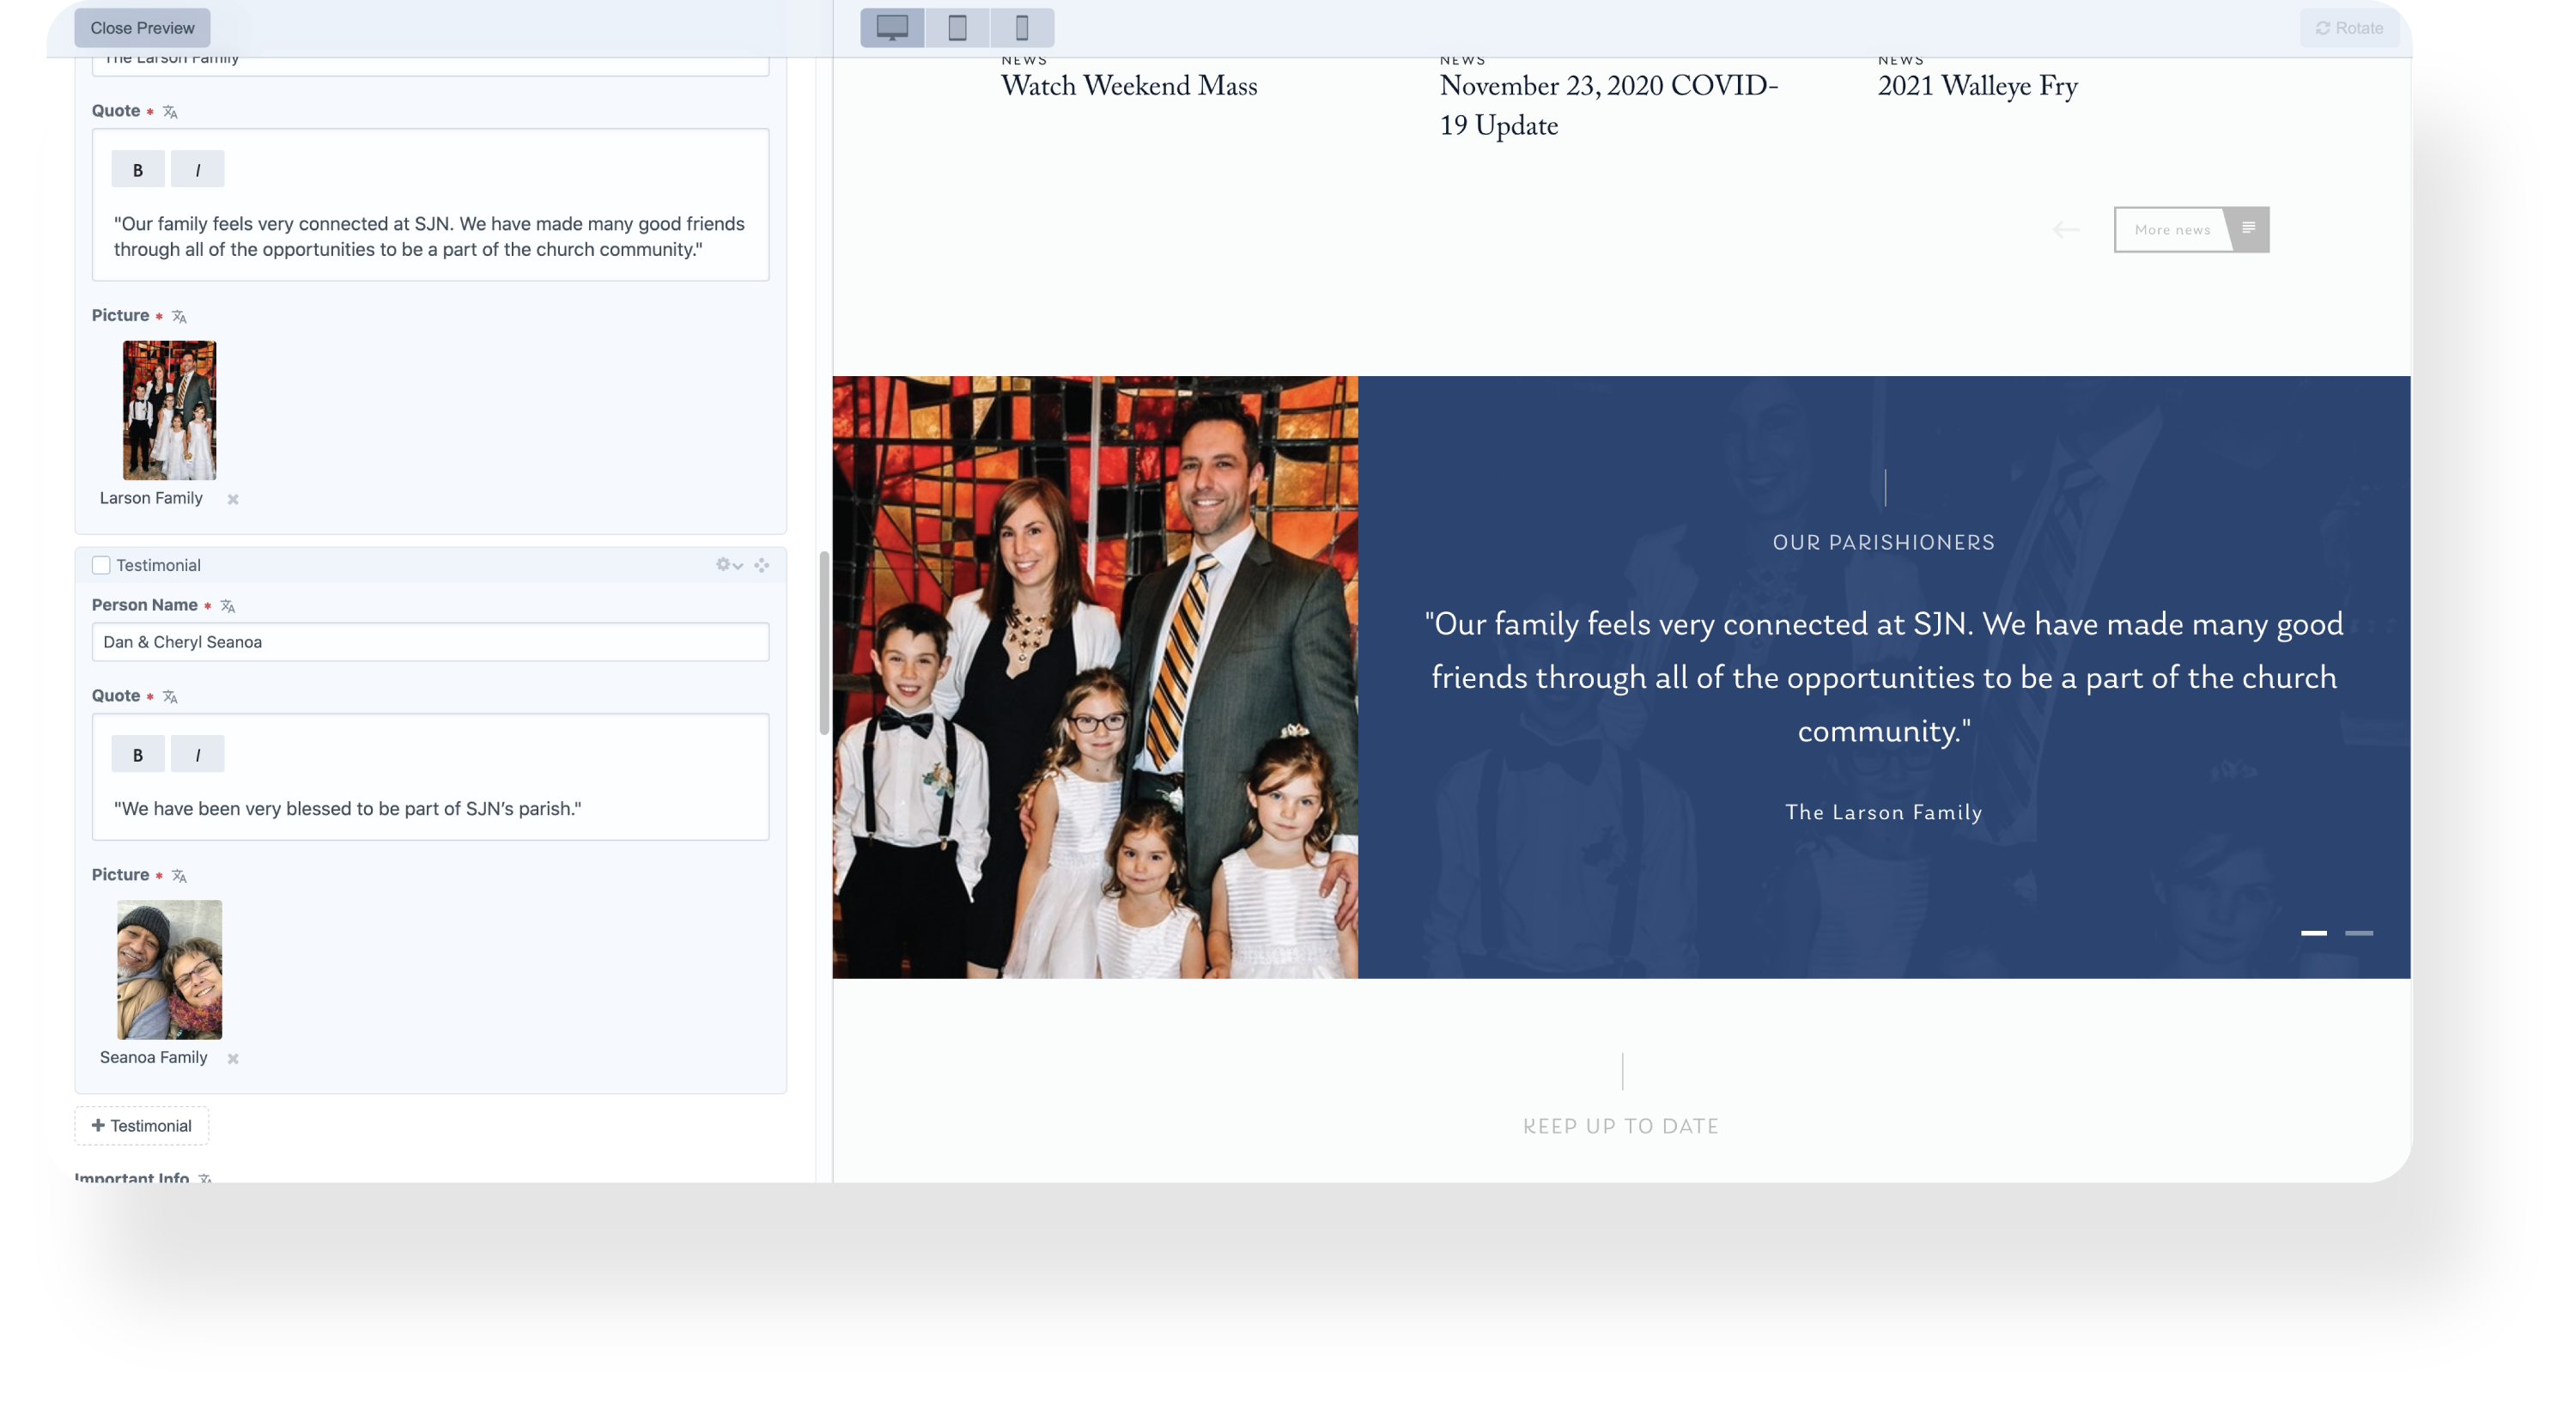
Task: Switch preview to tablet device view
Action: tap(957, 28)
